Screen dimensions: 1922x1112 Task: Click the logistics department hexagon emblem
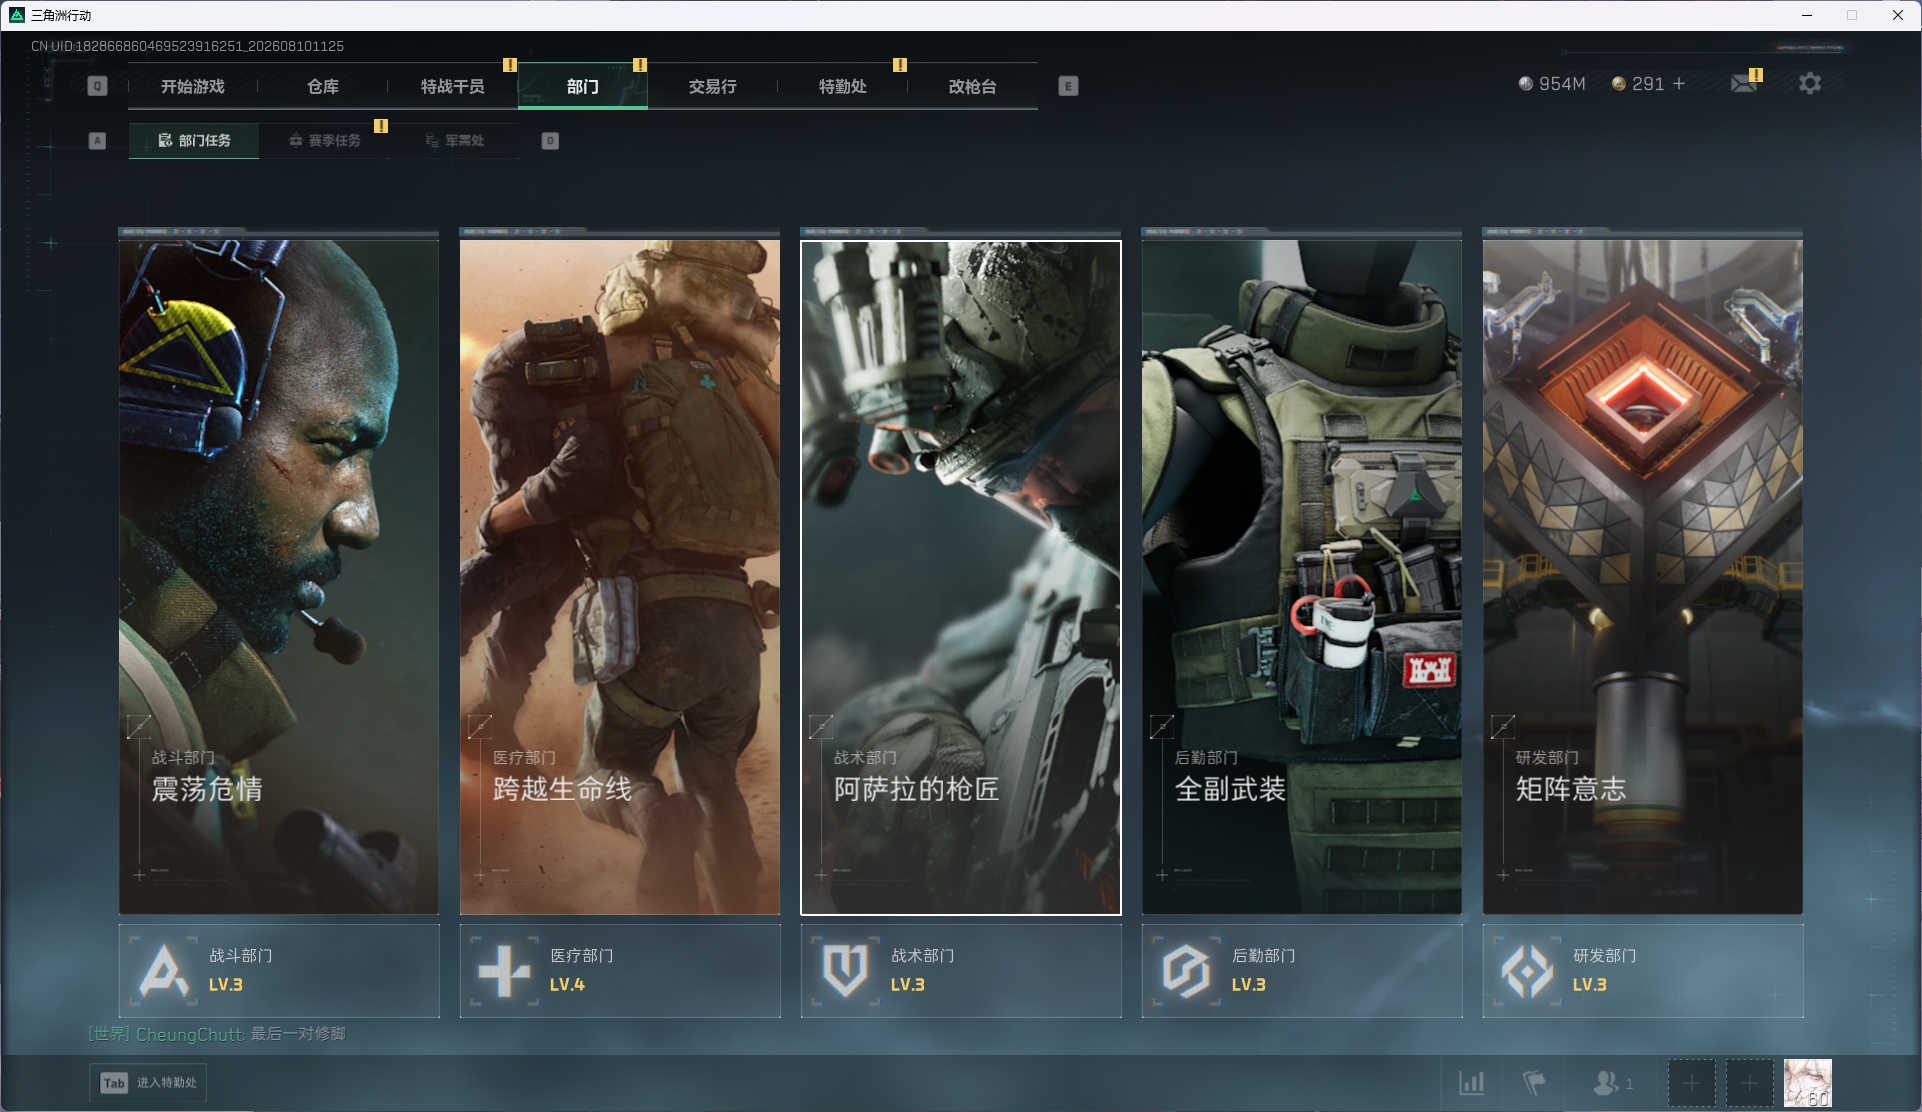1187,971
